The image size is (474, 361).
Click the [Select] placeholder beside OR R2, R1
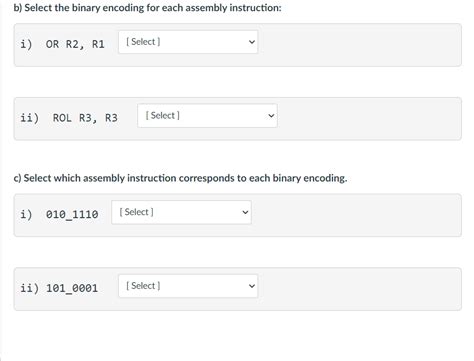tap(143, 42)
